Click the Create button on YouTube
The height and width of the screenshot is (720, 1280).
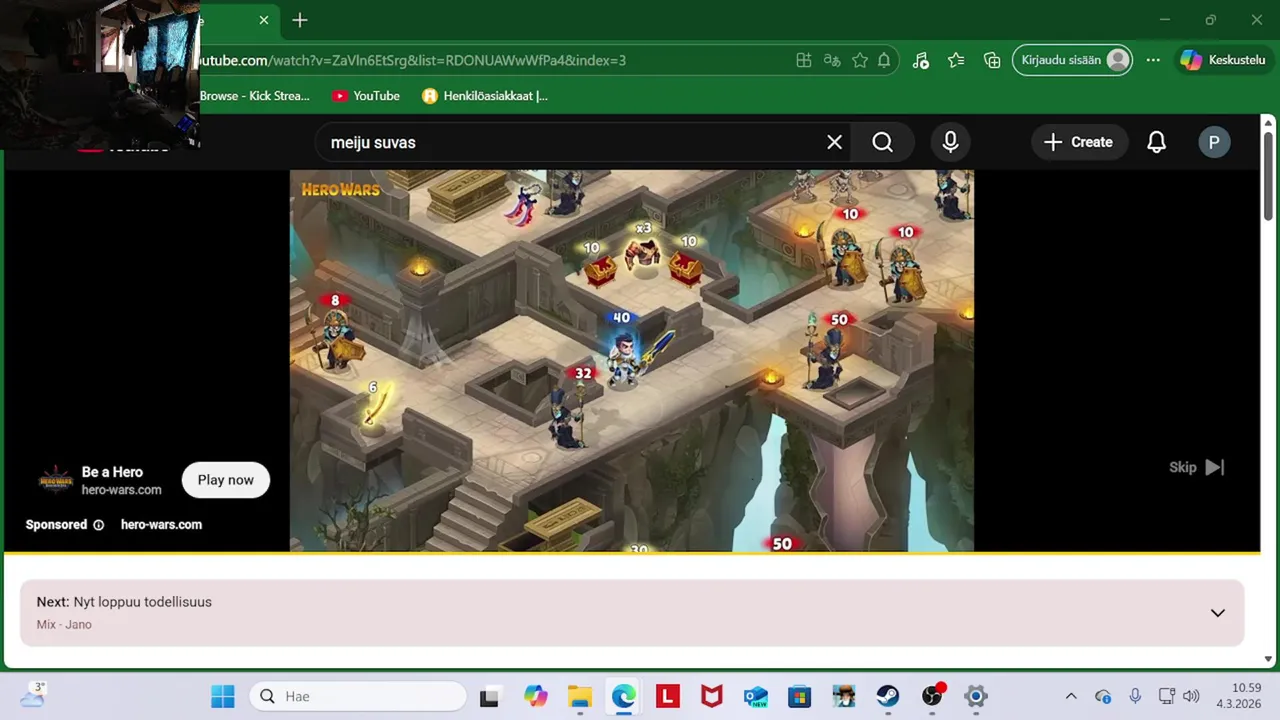[x=1078, y=142]
